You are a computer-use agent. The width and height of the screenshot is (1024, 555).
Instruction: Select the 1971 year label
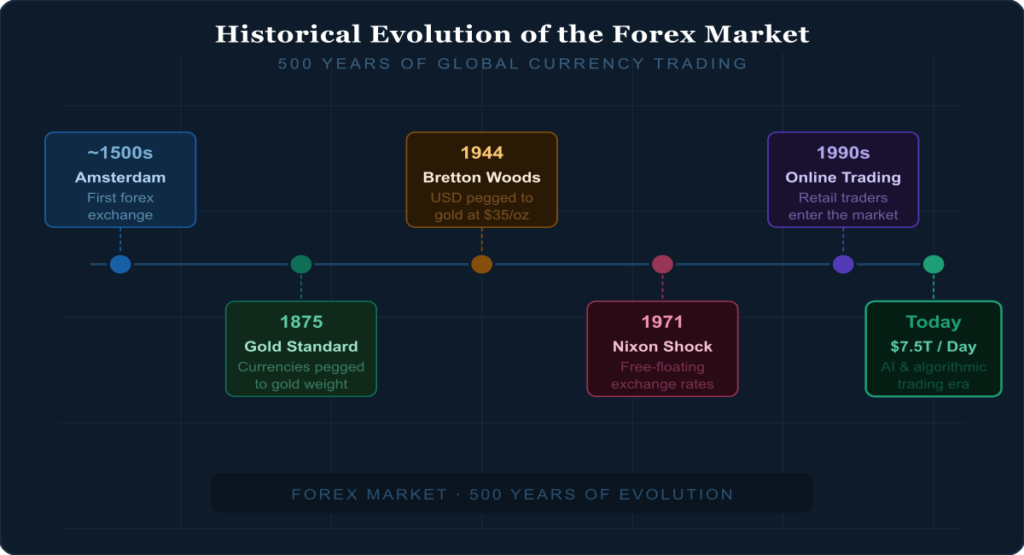coord(662,322)
